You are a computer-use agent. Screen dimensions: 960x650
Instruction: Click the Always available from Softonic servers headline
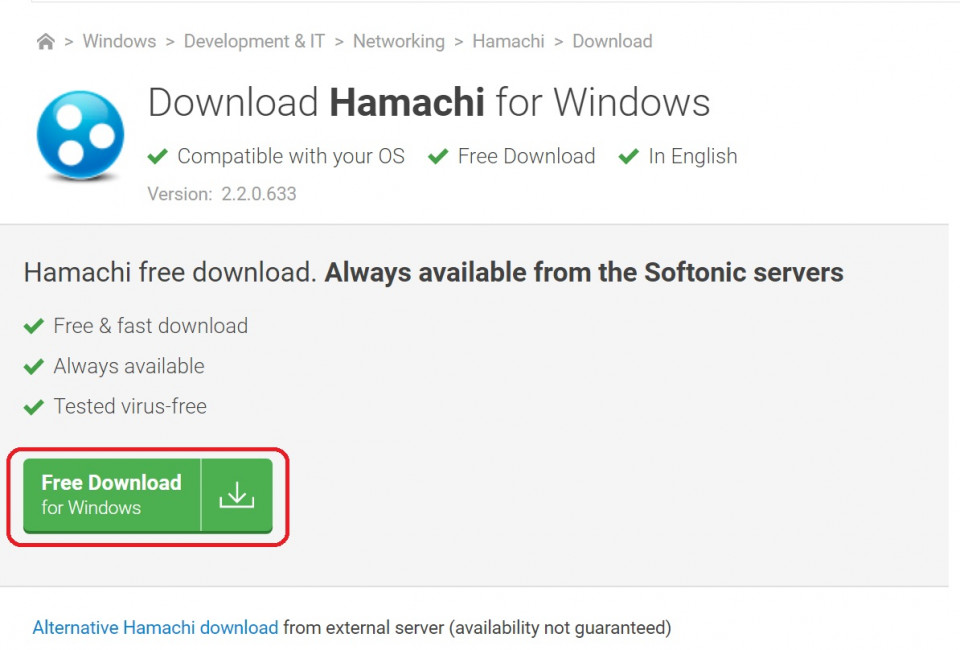click(x=584, y=272)
